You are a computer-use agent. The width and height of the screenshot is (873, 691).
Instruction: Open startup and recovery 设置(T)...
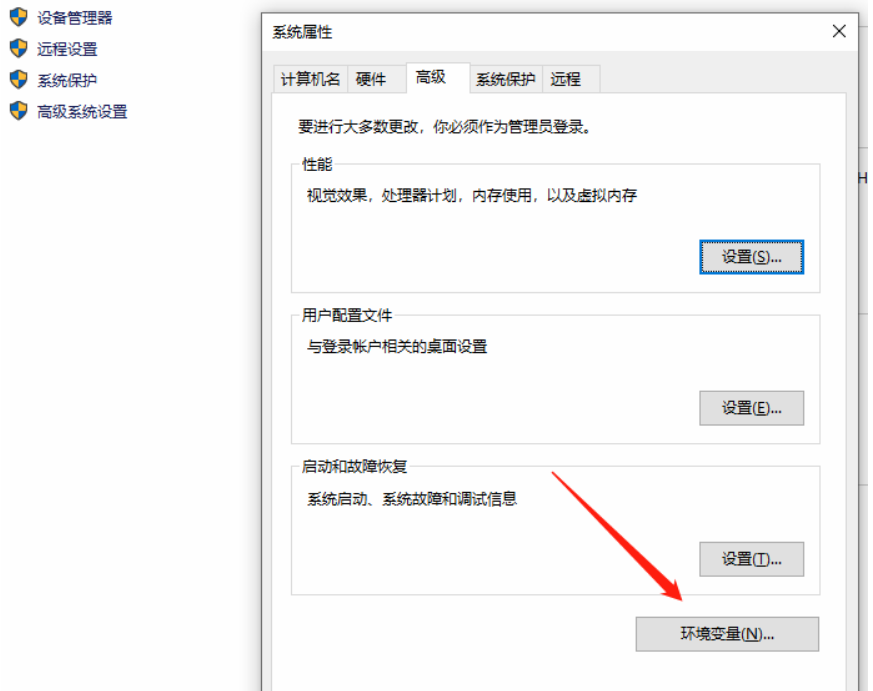(752, 559)
